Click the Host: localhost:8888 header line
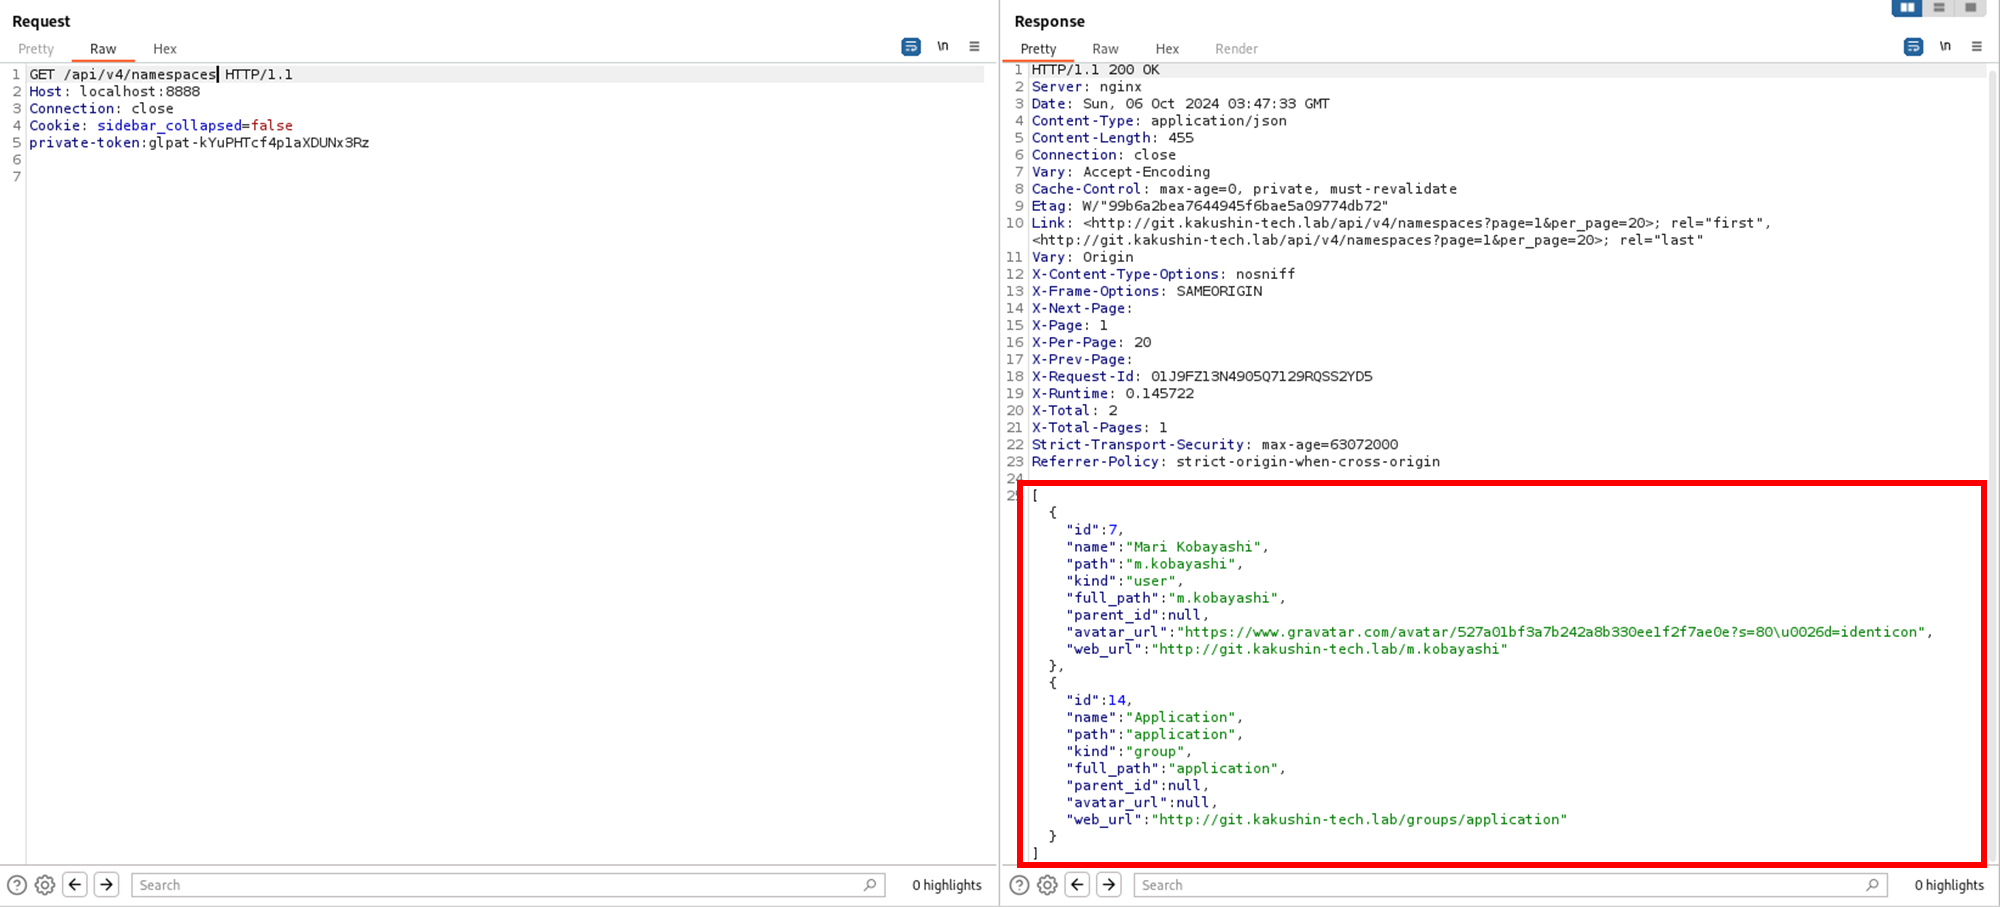The image size is (2000, 907). click(x=114, y=91)
